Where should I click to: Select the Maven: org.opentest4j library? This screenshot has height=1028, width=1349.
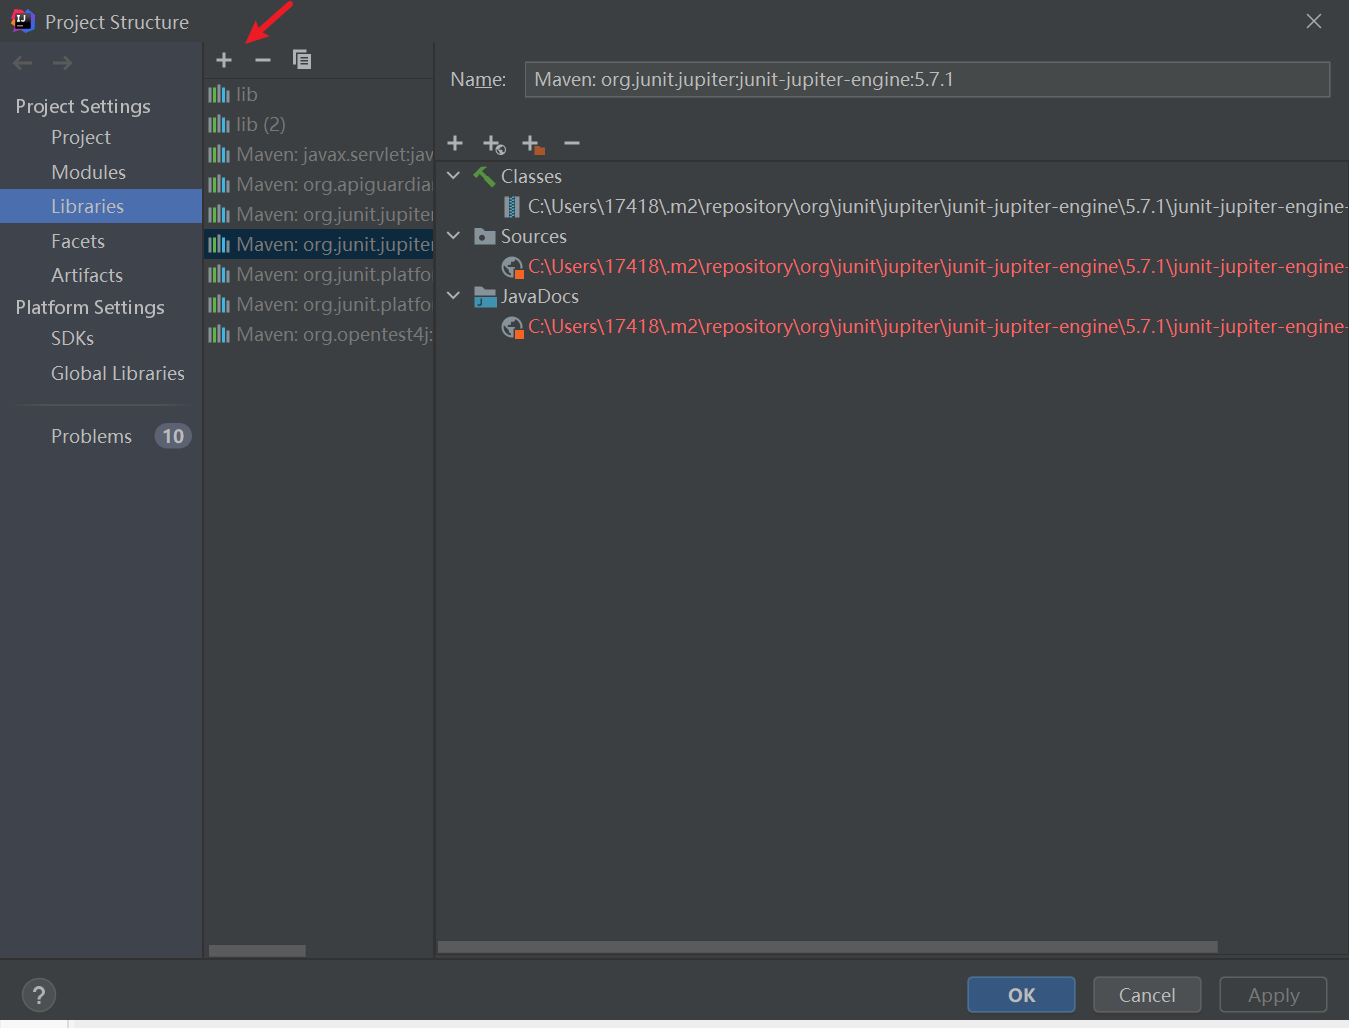[x=319, y=334]
